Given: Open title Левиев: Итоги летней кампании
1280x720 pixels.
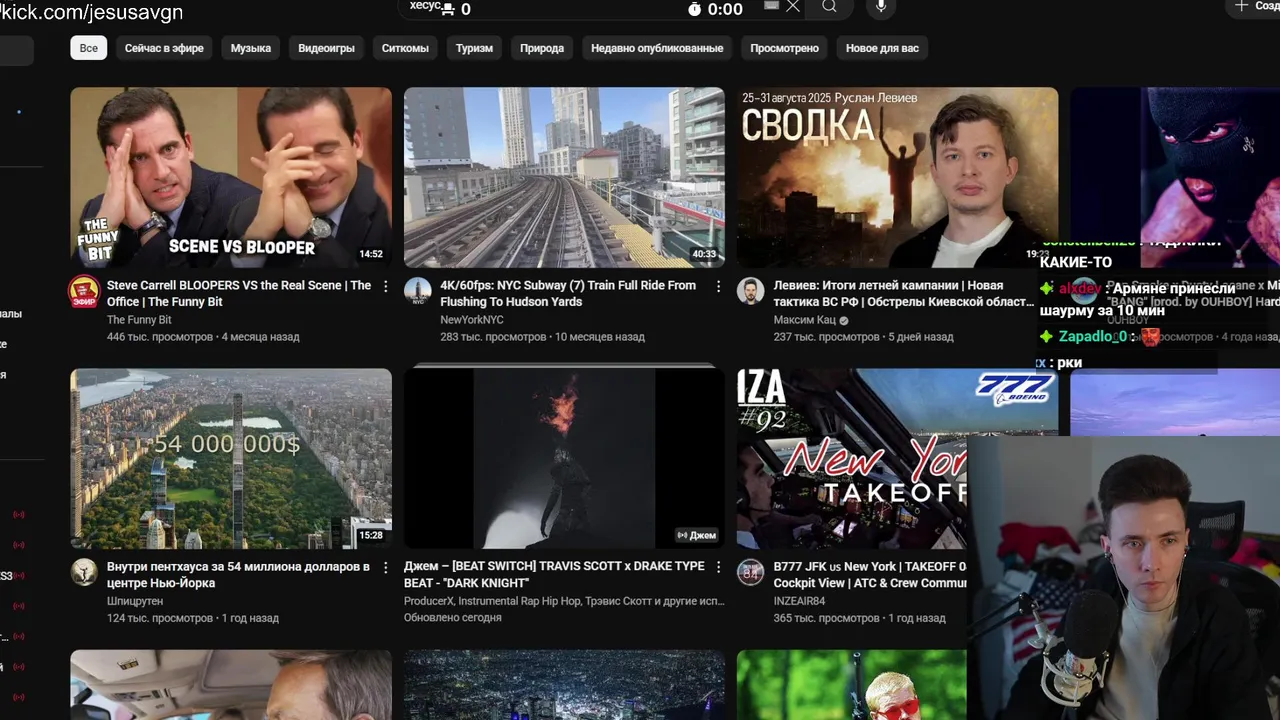Looking at the screenshot, I should coord(904,293).
